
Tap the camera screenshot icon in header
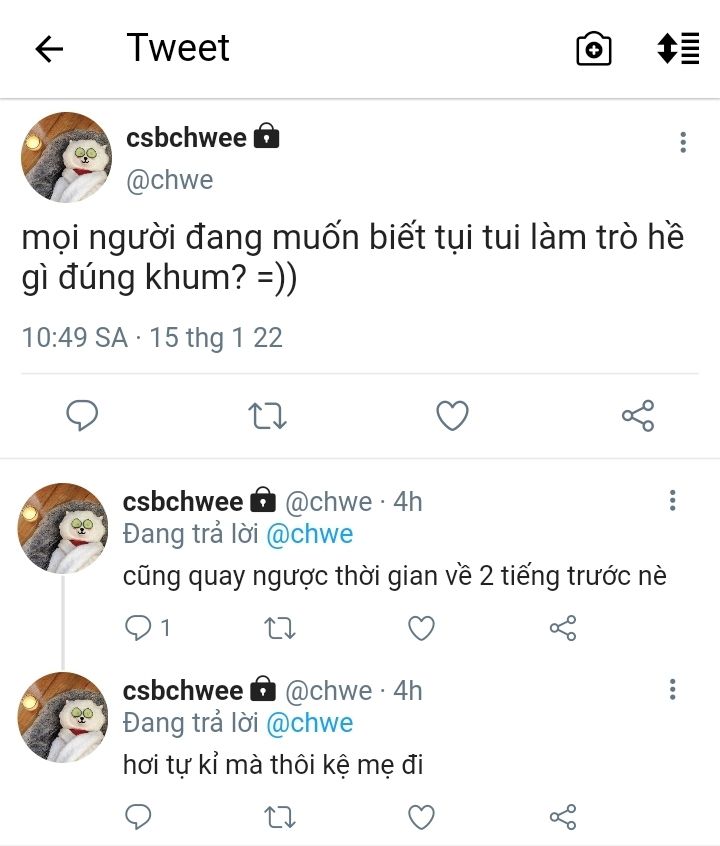[x=593, y=49]
